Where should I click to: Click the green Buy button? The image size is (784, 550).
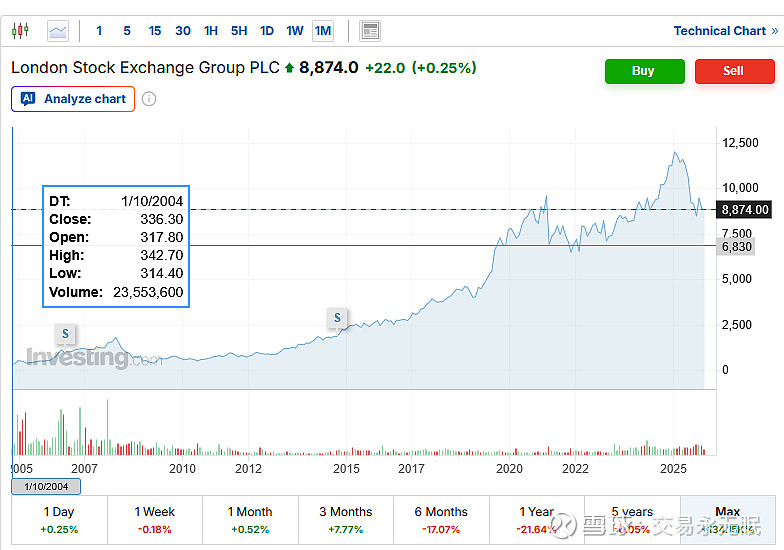644,71
